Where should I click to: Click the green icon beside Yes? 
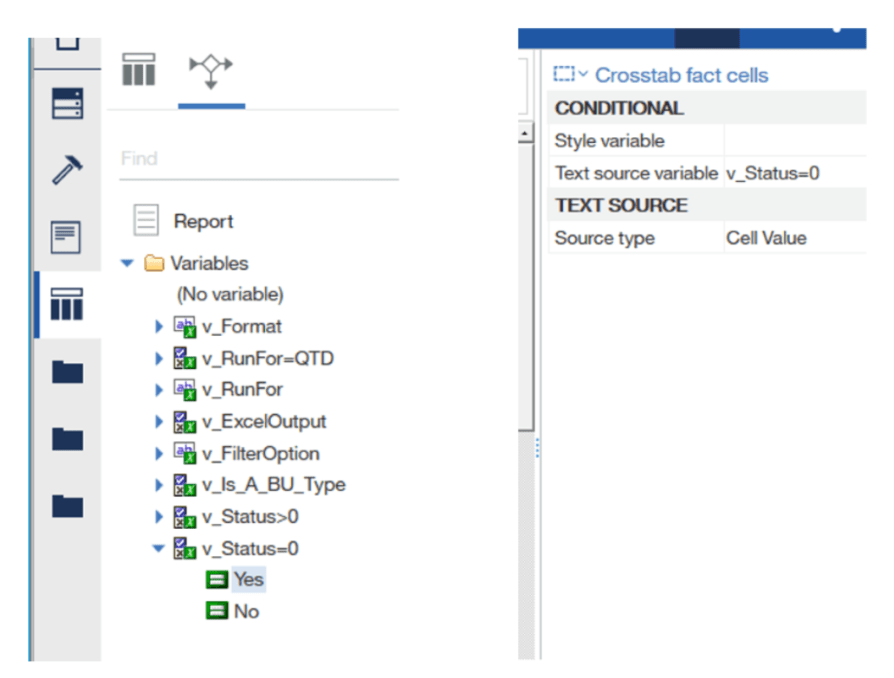click(217, 580)
